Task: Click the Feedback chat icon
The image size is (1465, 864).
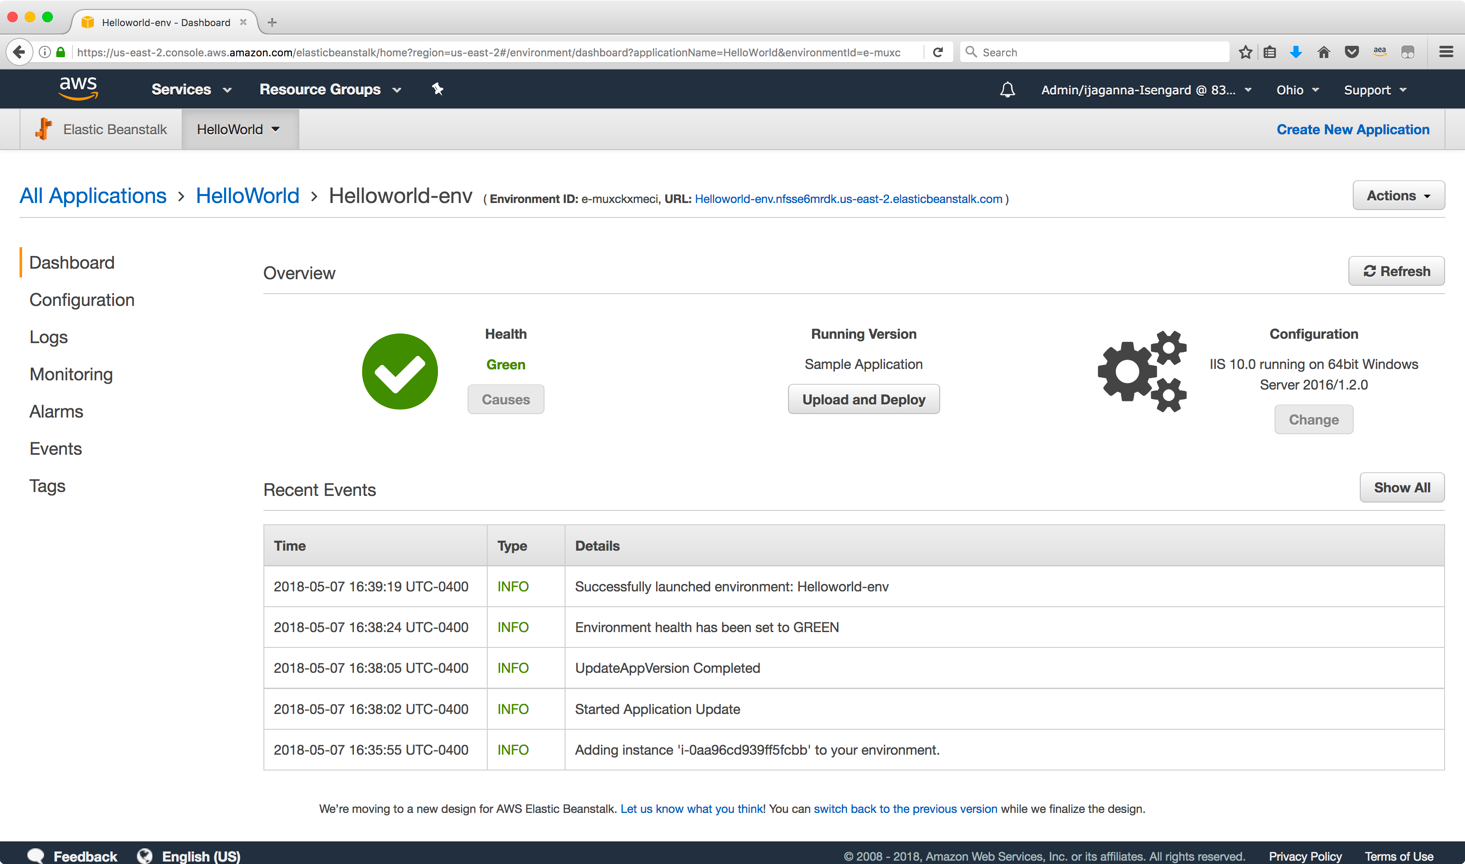Action: (36, 856)
